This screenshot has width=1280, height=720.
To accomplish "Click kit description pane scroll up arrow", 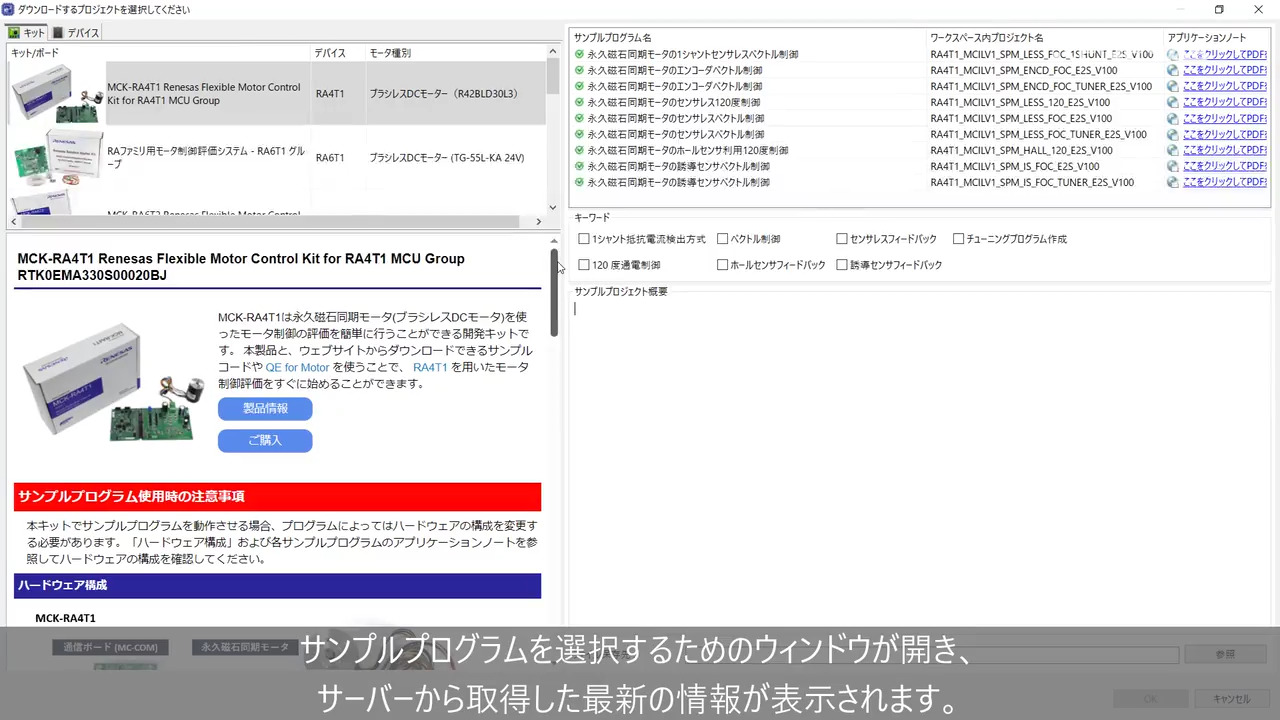I will click(554, 241).
